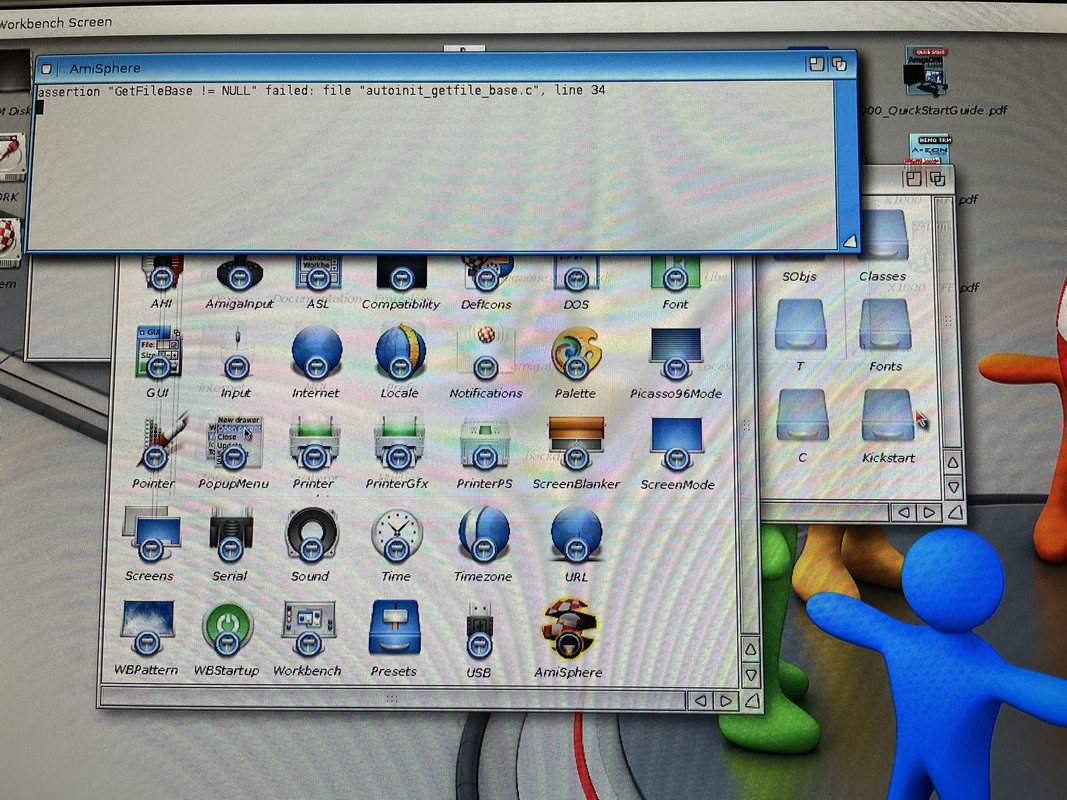Click zoom gadget of back drawer window
Screen dimensions: 1067x800
click(x=913, y=179)
